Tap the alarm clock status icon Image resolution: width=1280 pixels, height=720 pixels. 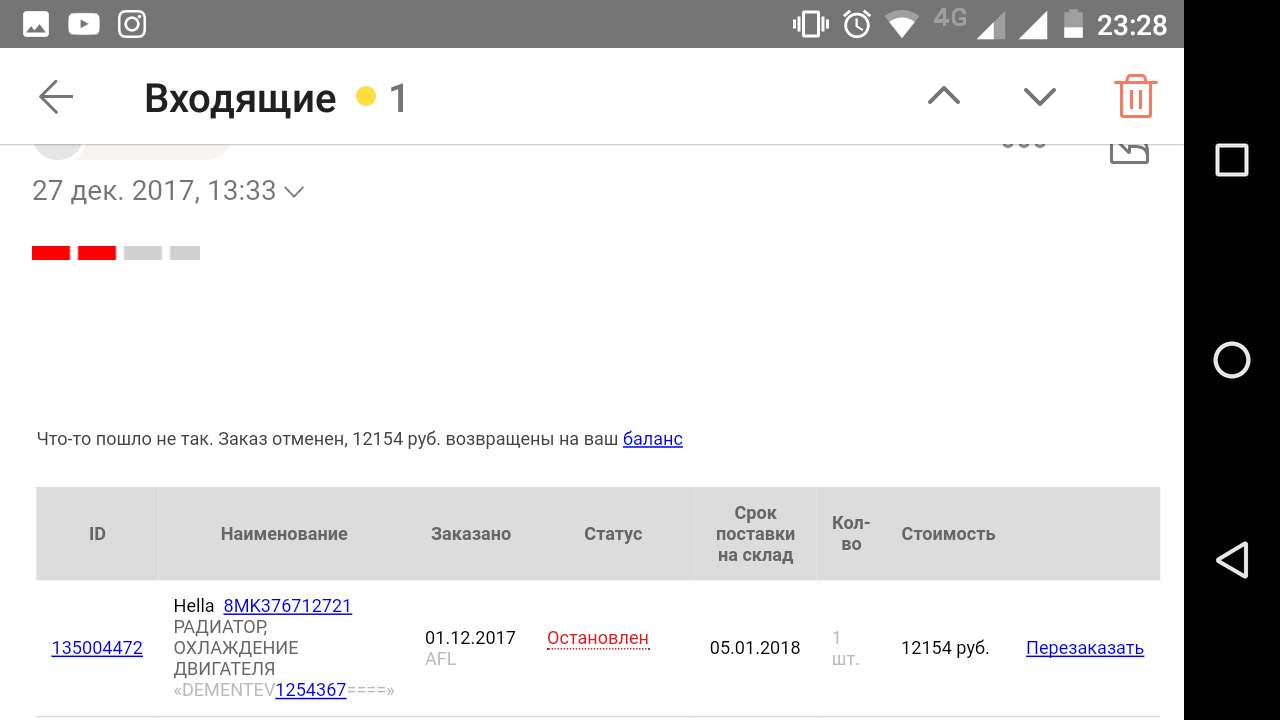pos(857,24)
